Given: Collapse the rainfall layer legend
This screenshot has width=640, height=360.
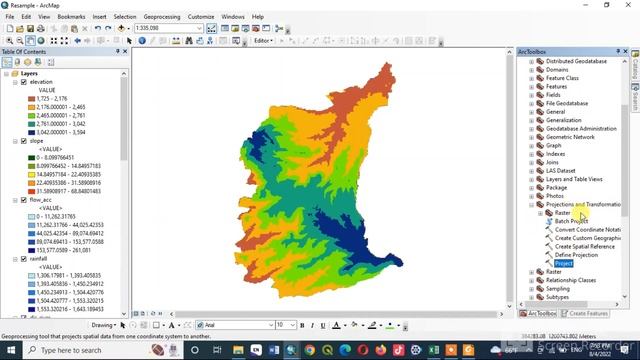Looking at the screenshot, I should pos(15,259).
